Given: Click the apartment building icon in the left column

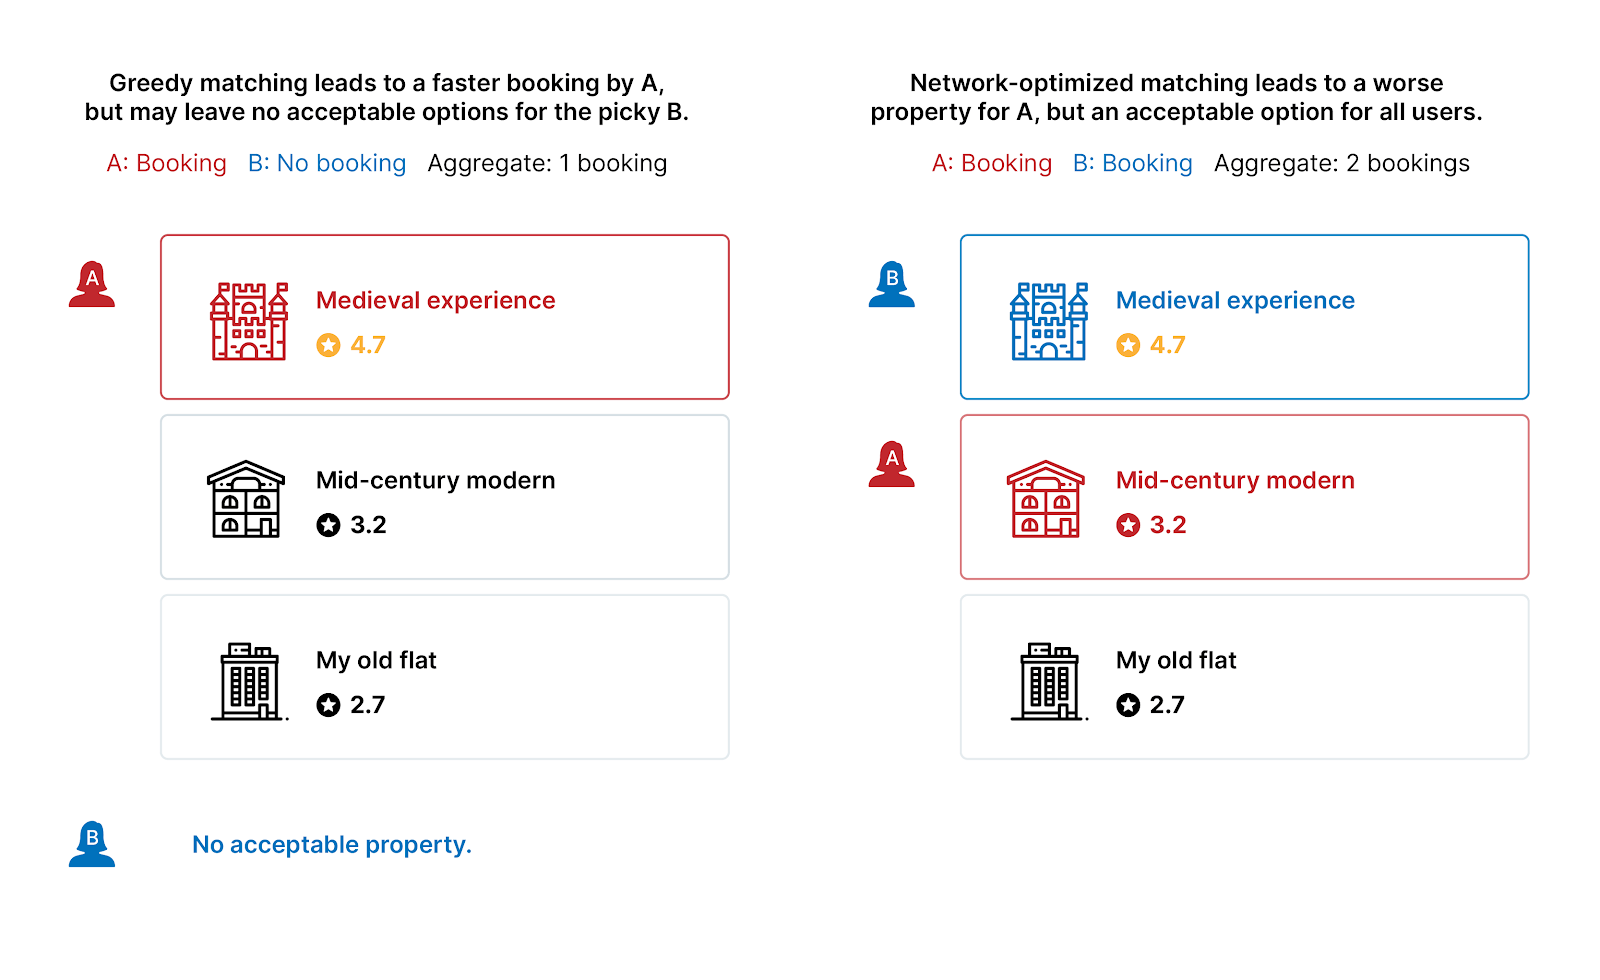Looking at the screenshot, I should 249,681.
